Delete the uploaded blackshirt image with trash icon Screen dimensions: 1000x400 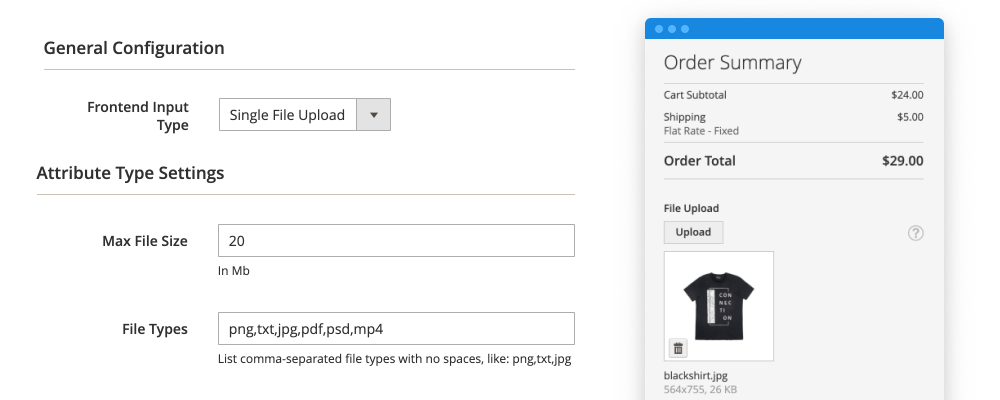click(678, 348)
